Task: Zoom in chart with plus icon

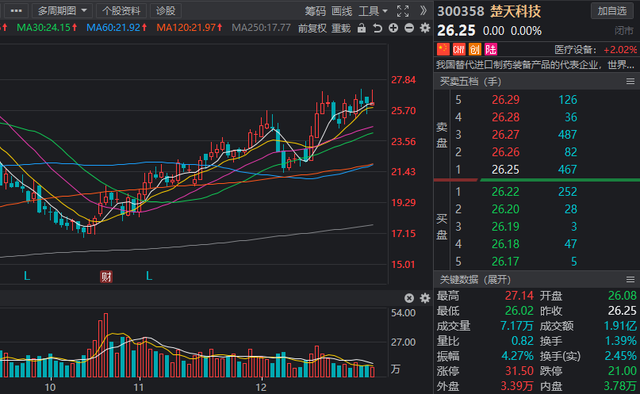Action: click(x=393, y=28)
